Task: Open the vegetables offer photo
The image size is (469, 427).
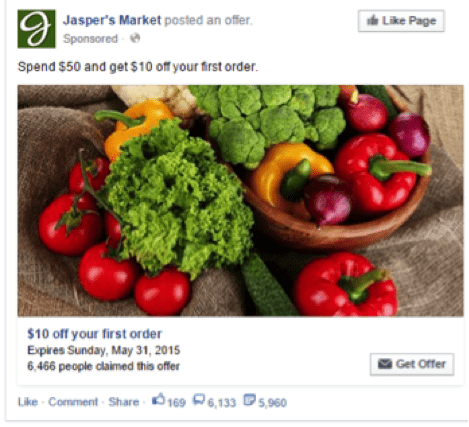Action: point(240,201)
